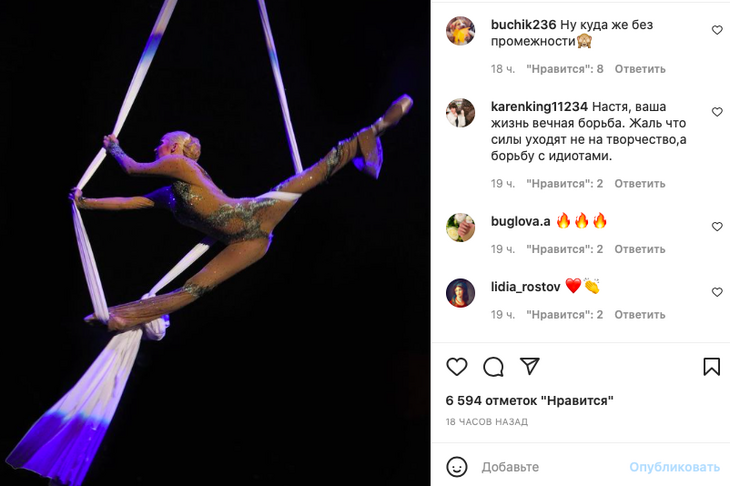Like lidia_rostov's comment heart
This screenshot has height=486, width=730.
pyautogui.click(x=717, y=292)
